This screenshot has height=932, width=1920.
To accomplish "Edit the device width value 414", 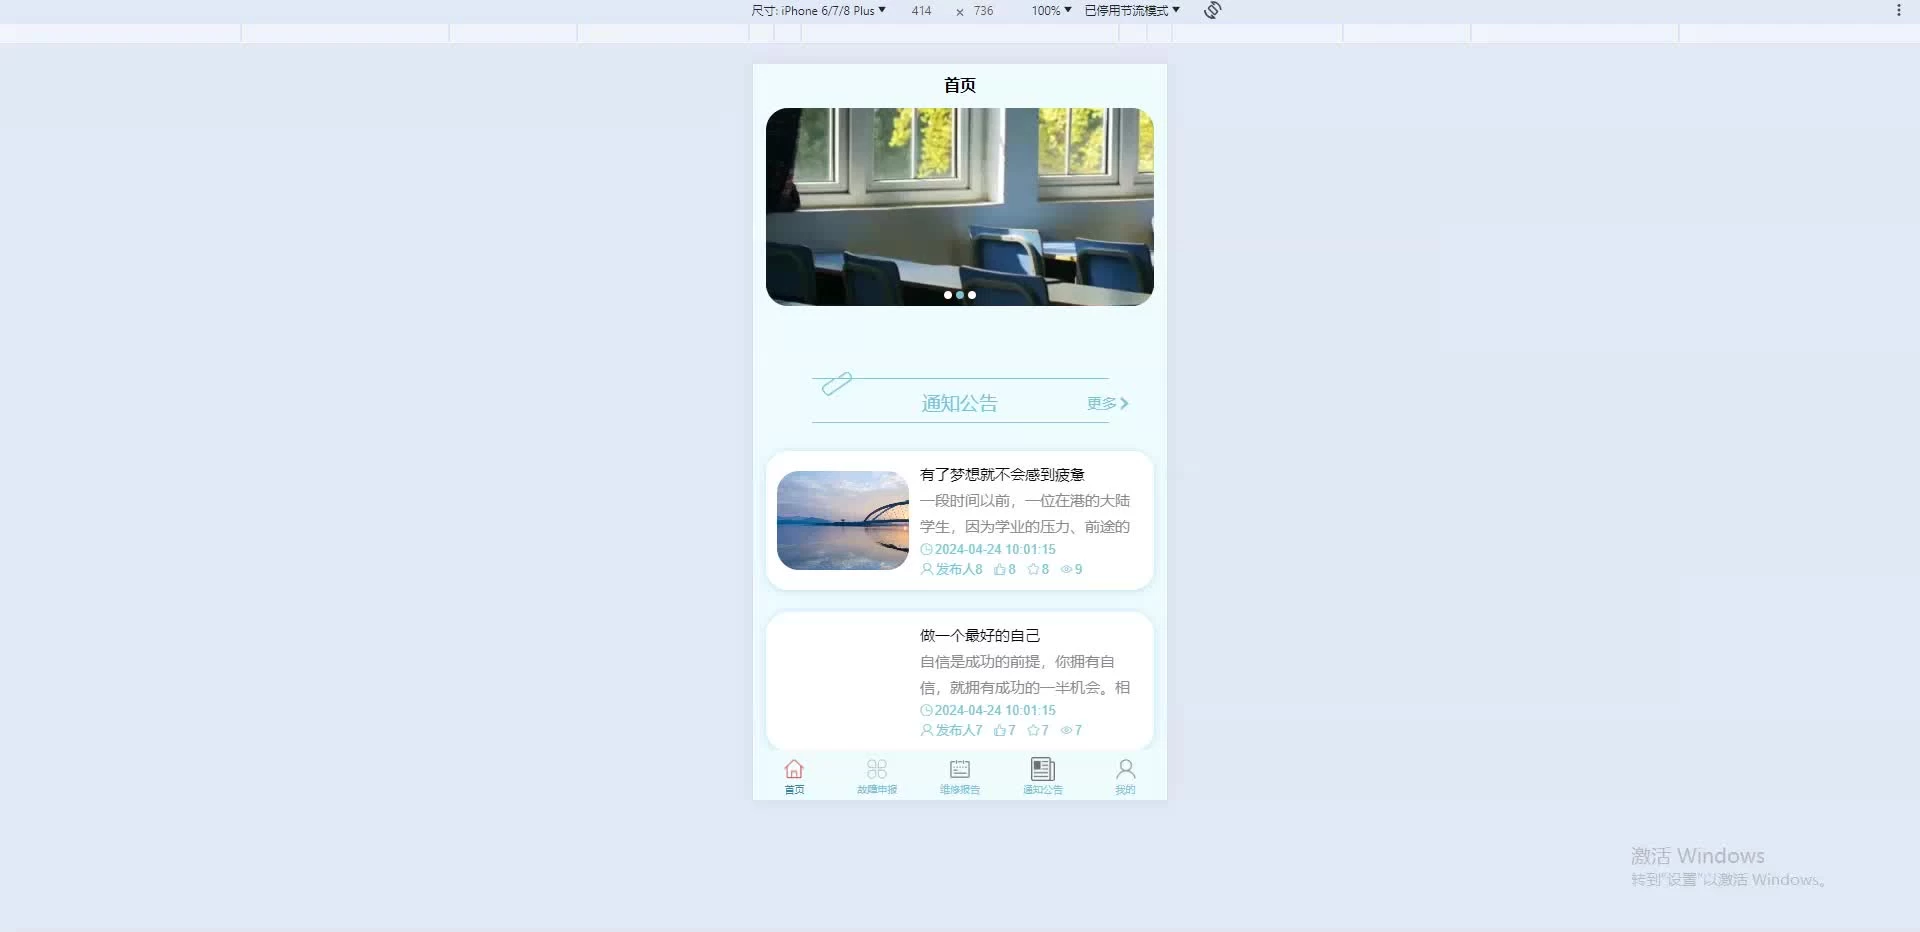I will 920,10.
